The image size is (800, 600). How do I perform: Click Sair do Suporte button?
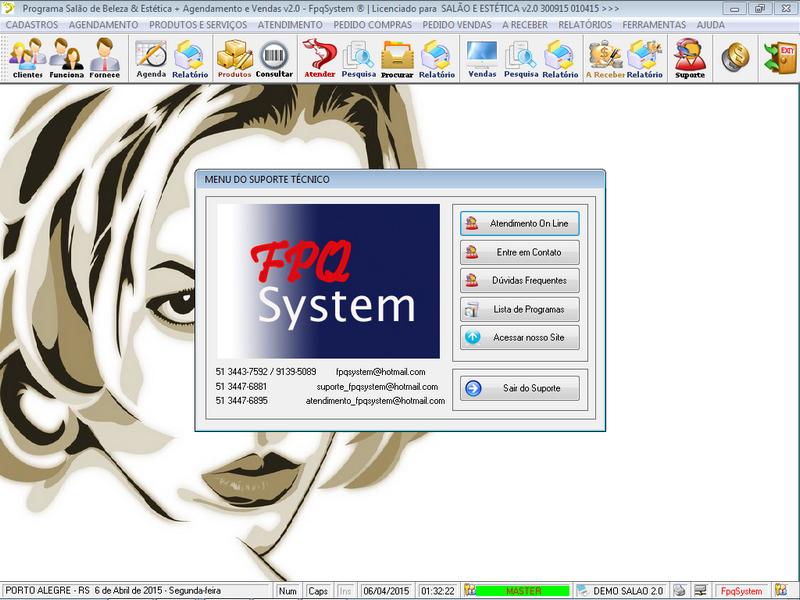pos(519,388)
